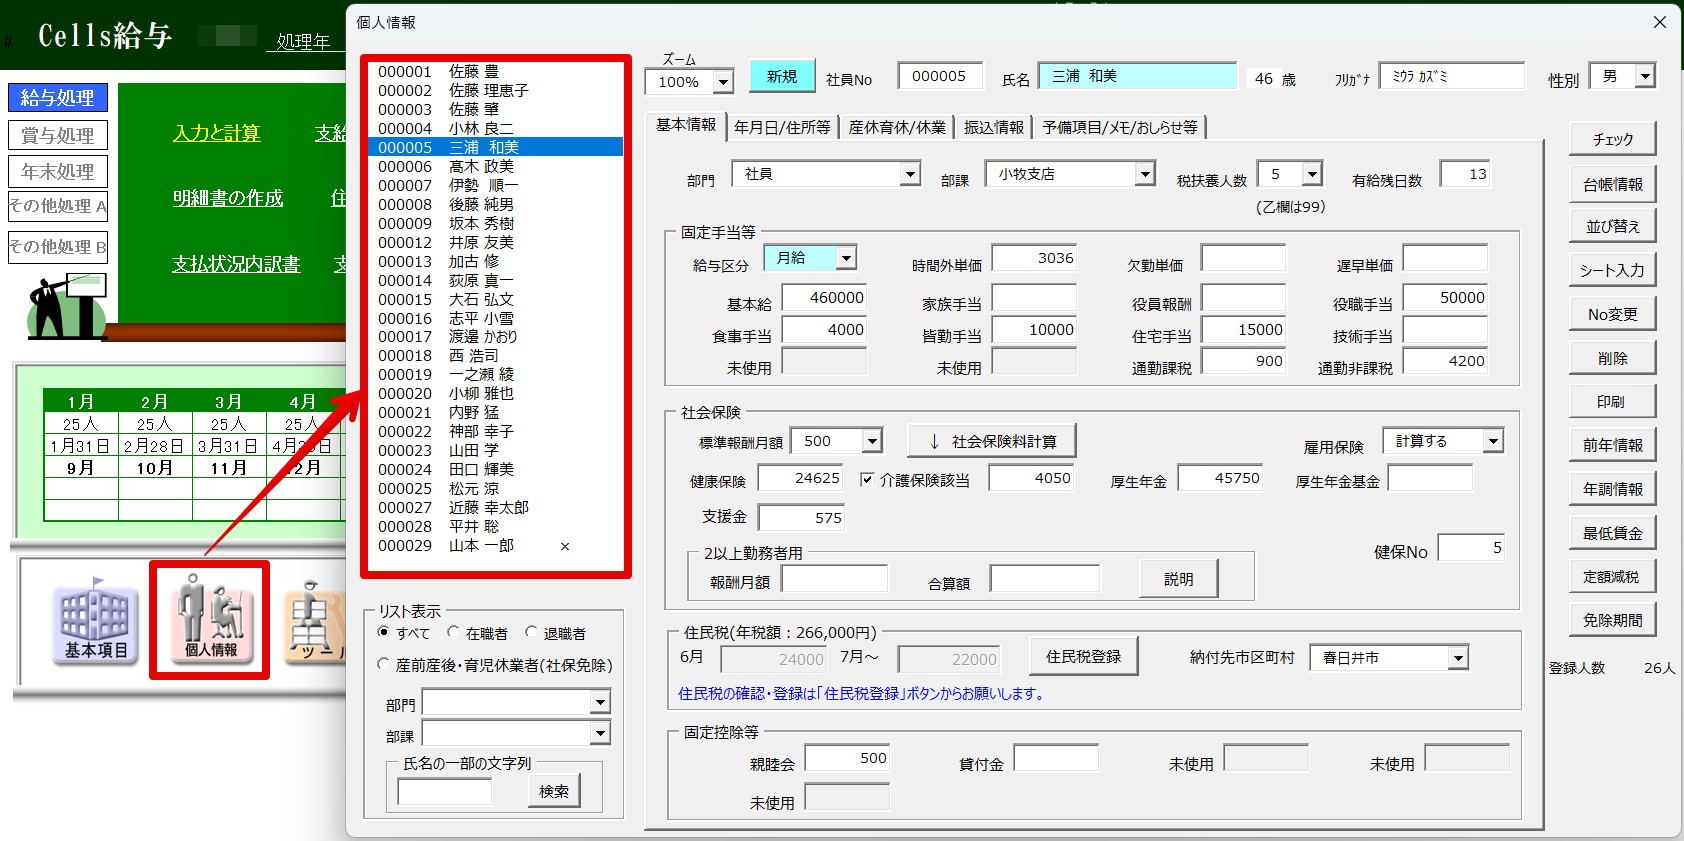The height and width of the screenshot is (841, 1684).
Task: Close the 個人情報 dialog window
Action: click(1660, 22)
